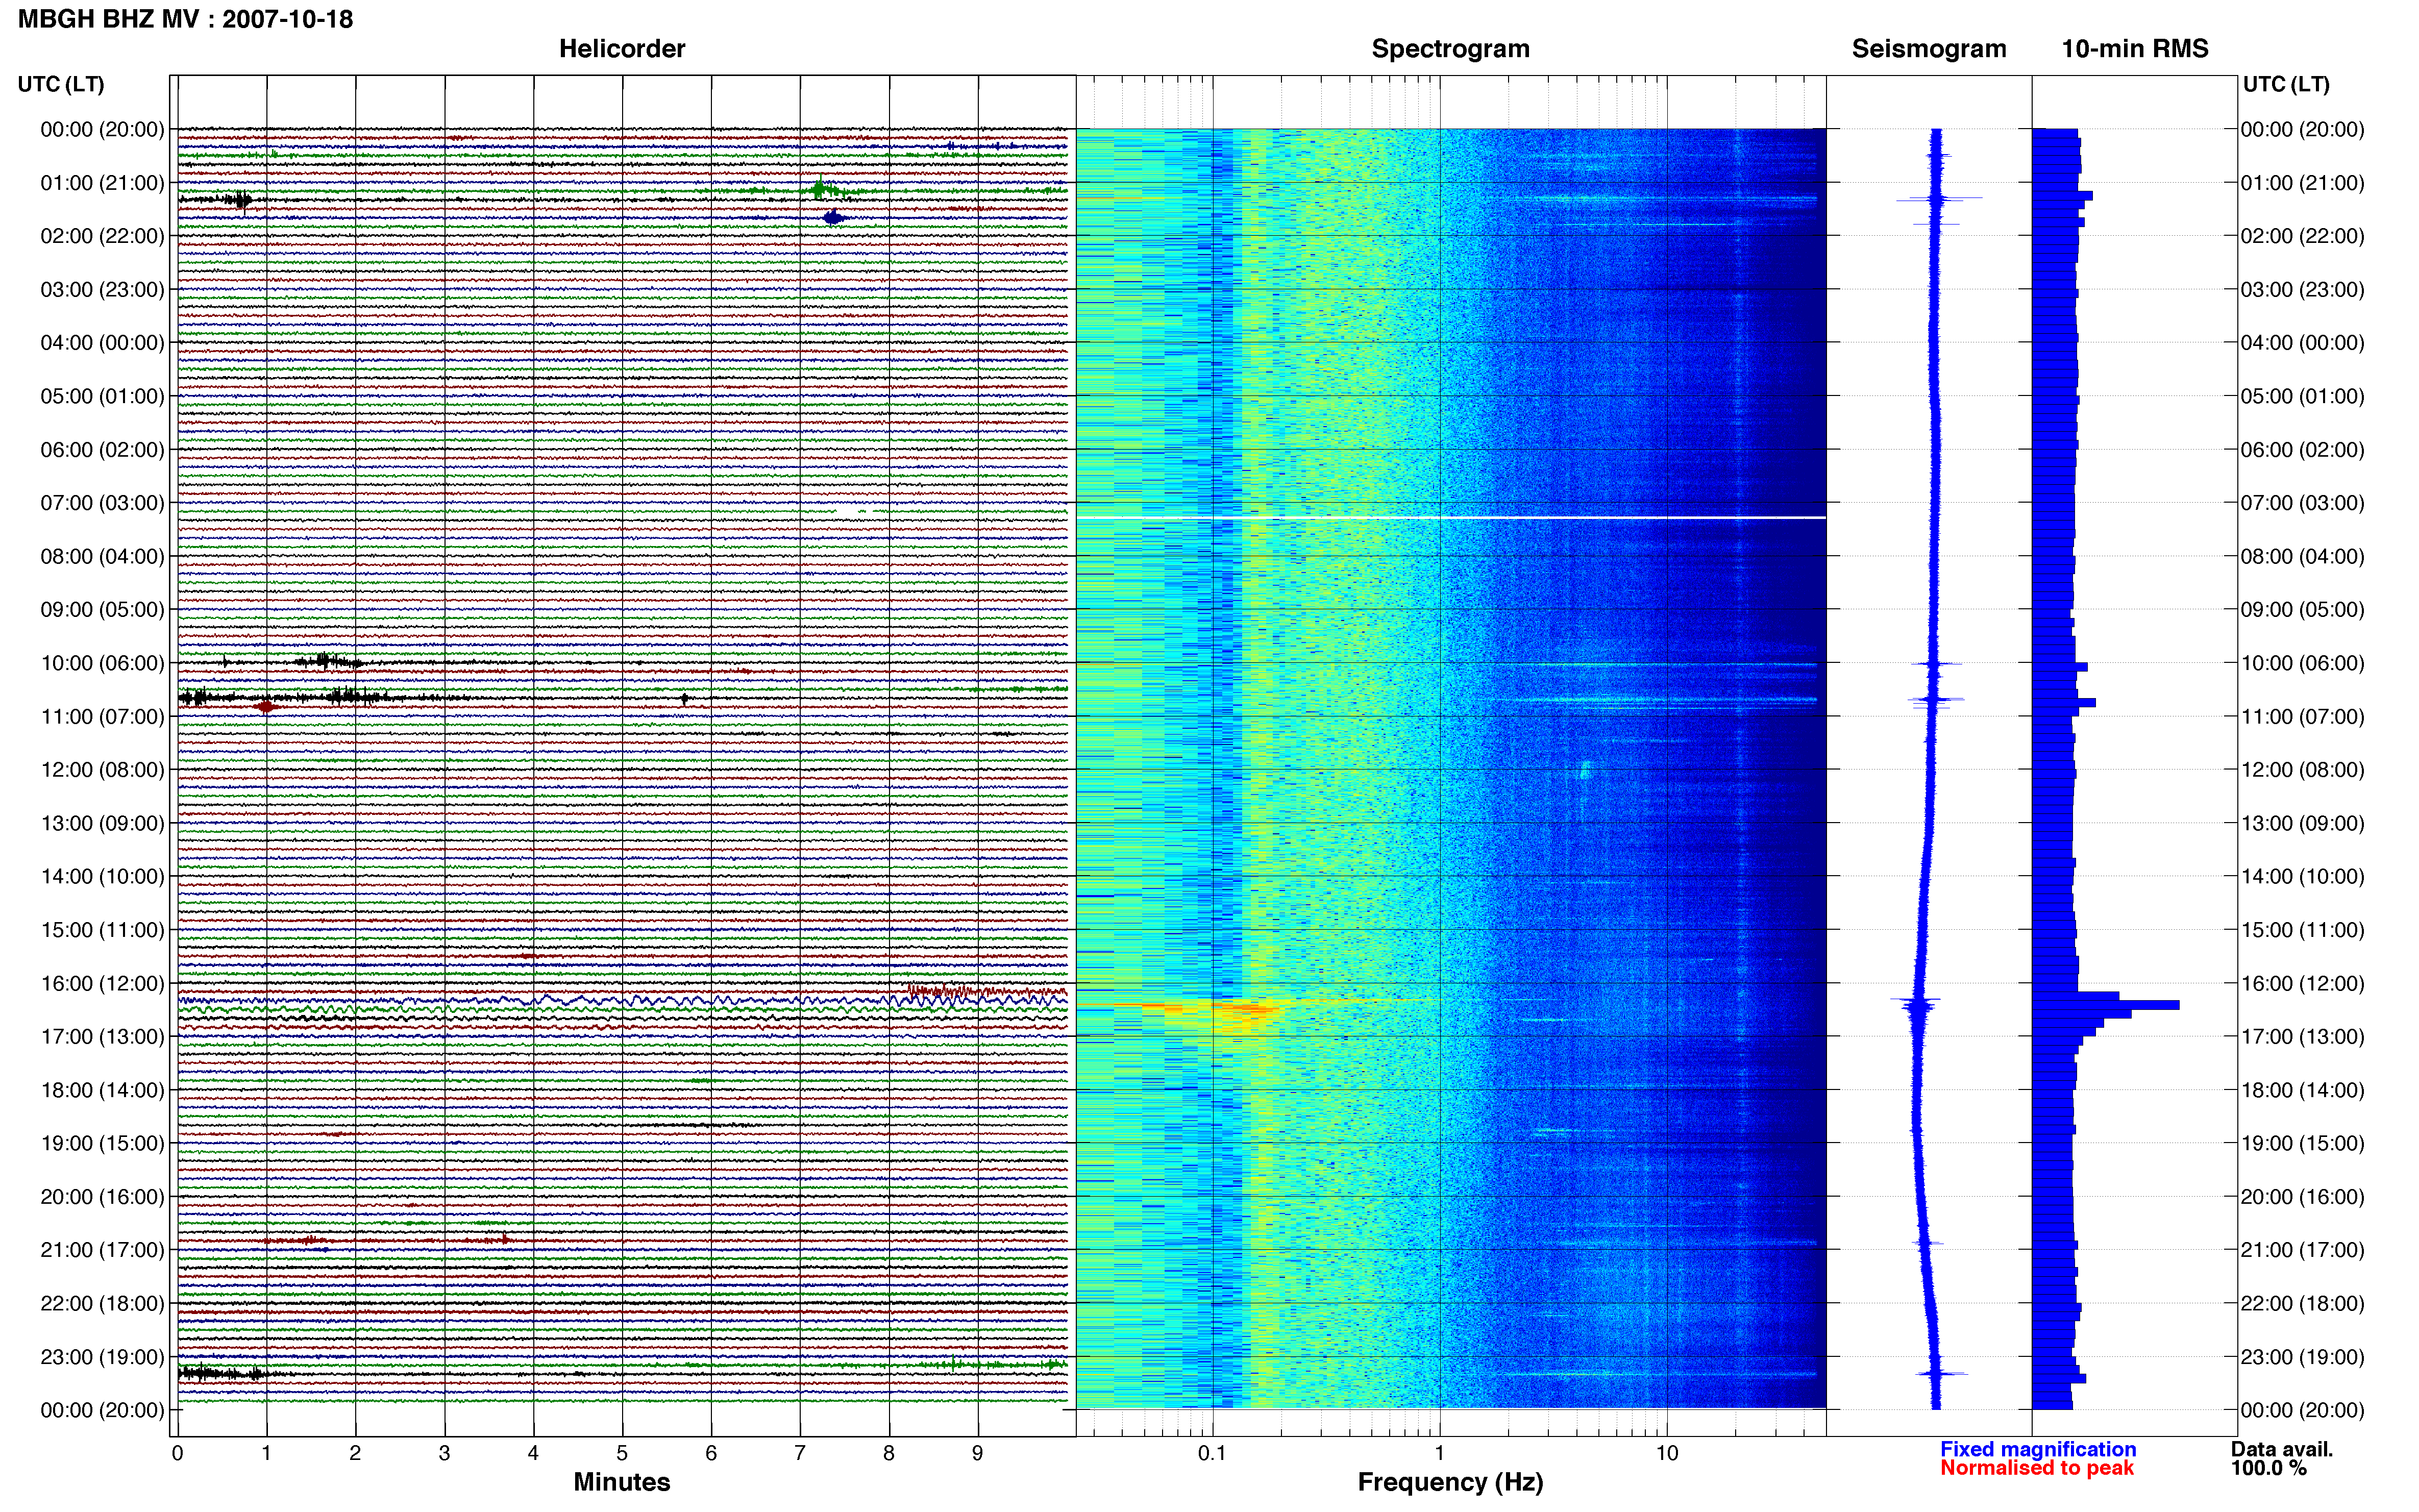Click the 'Data avail.' label

click(x=2281, y=1449)
